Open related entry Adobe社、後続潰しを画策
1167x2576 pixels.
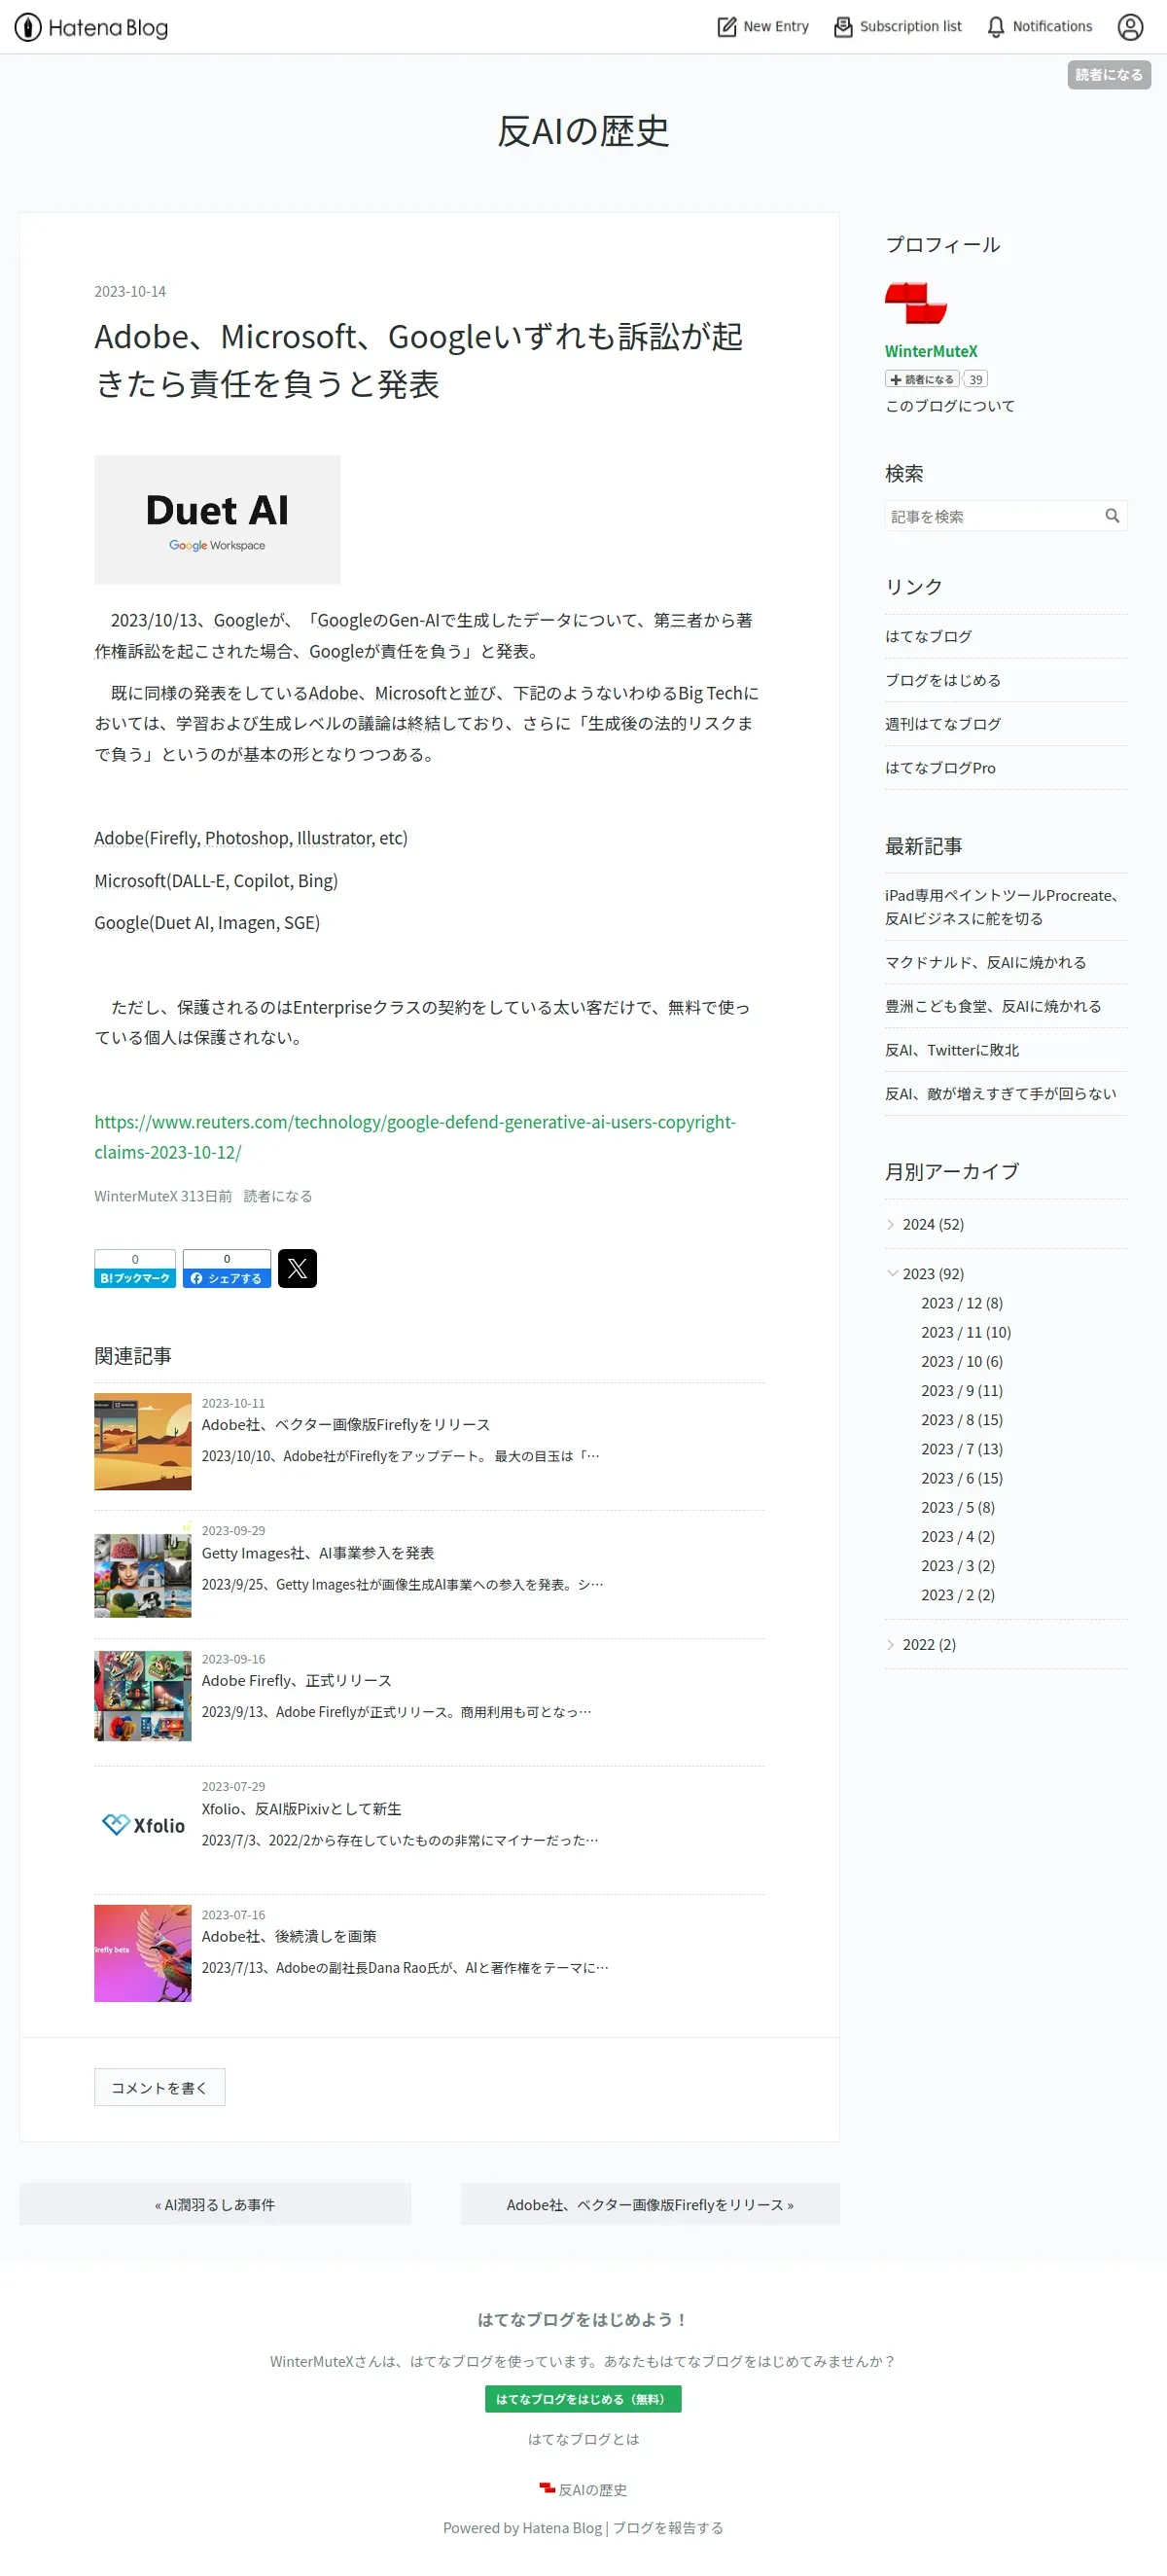coord(289,1938)
